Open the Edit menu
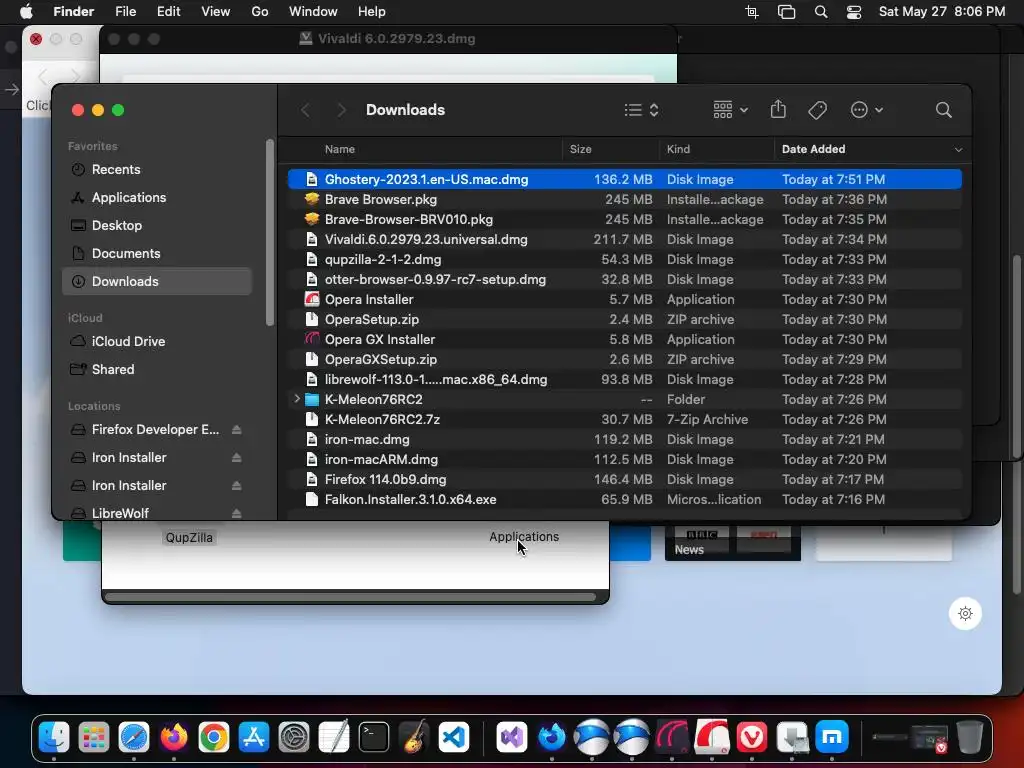The width and height of the screenshot is (1024, 768). pos(168,12)
